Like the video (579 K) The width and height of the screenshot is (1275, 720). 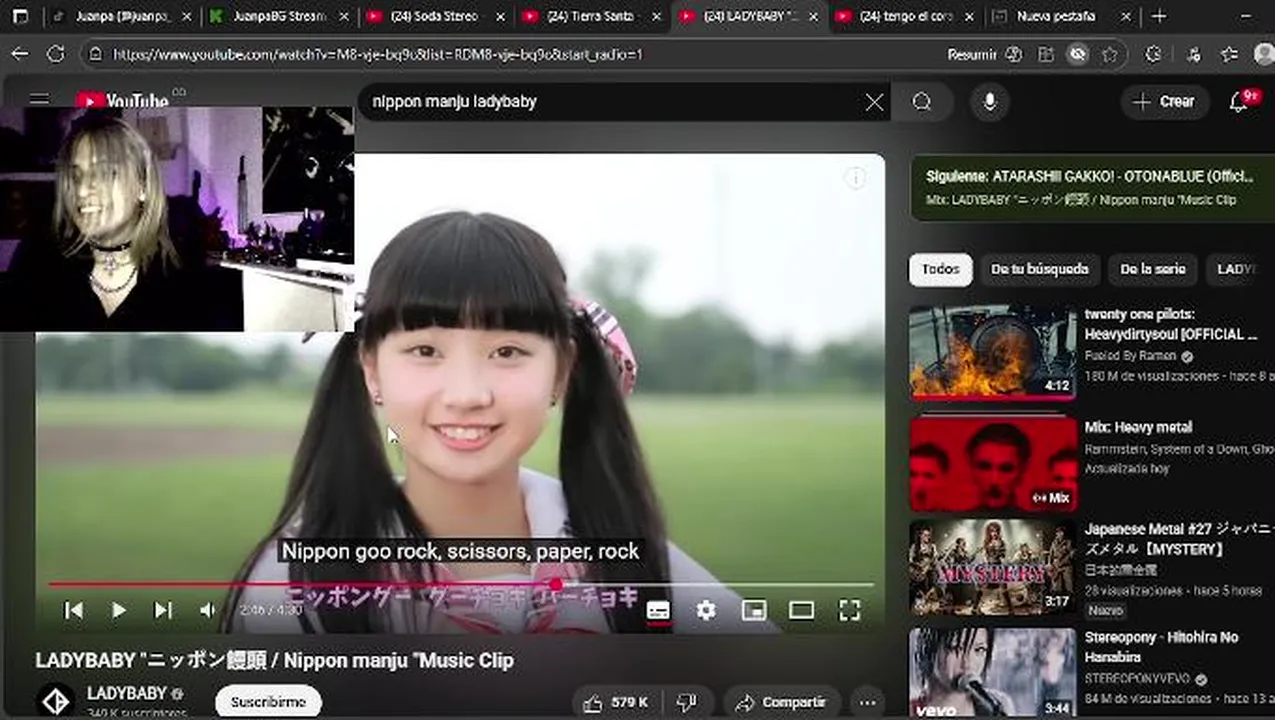[615, 702]
